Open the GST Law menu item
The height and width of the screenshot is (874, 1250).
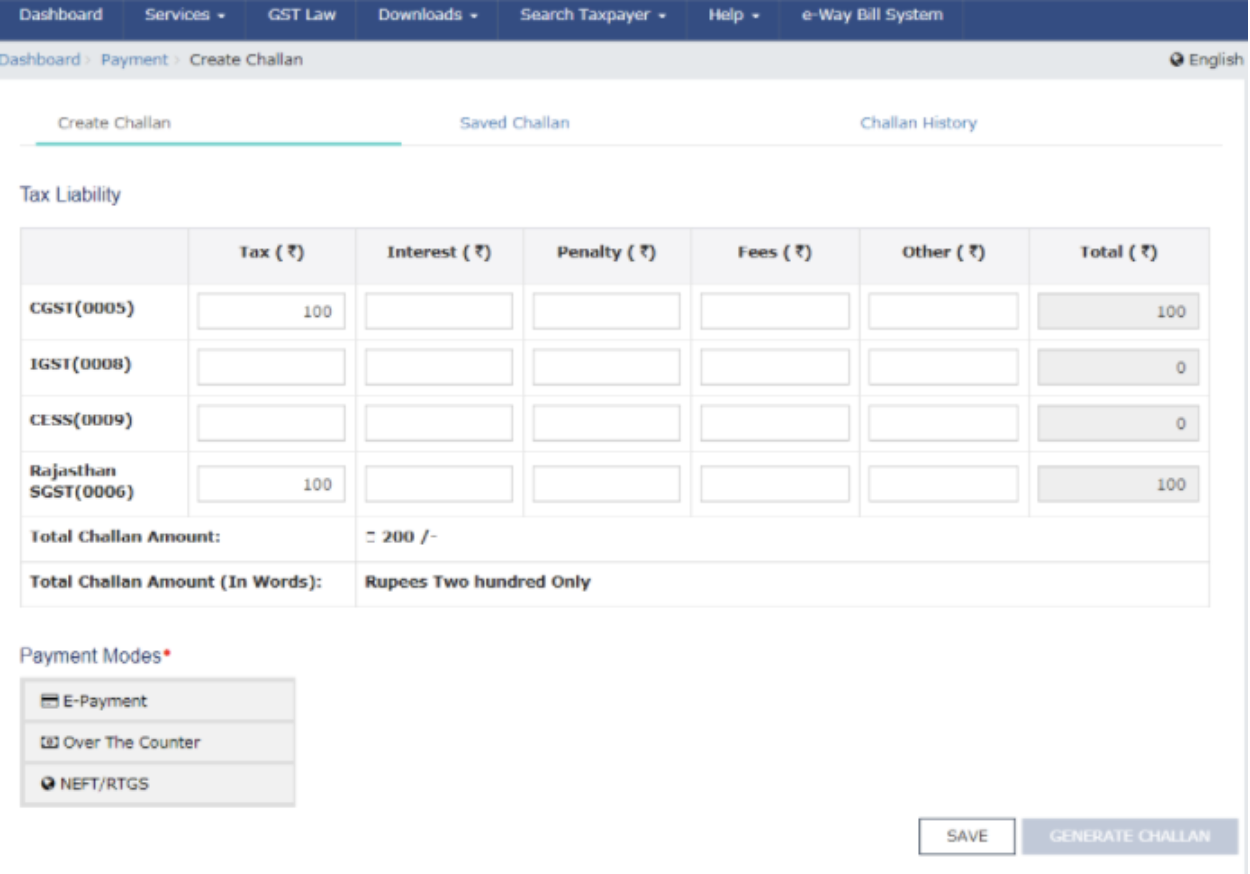point(301,15)
